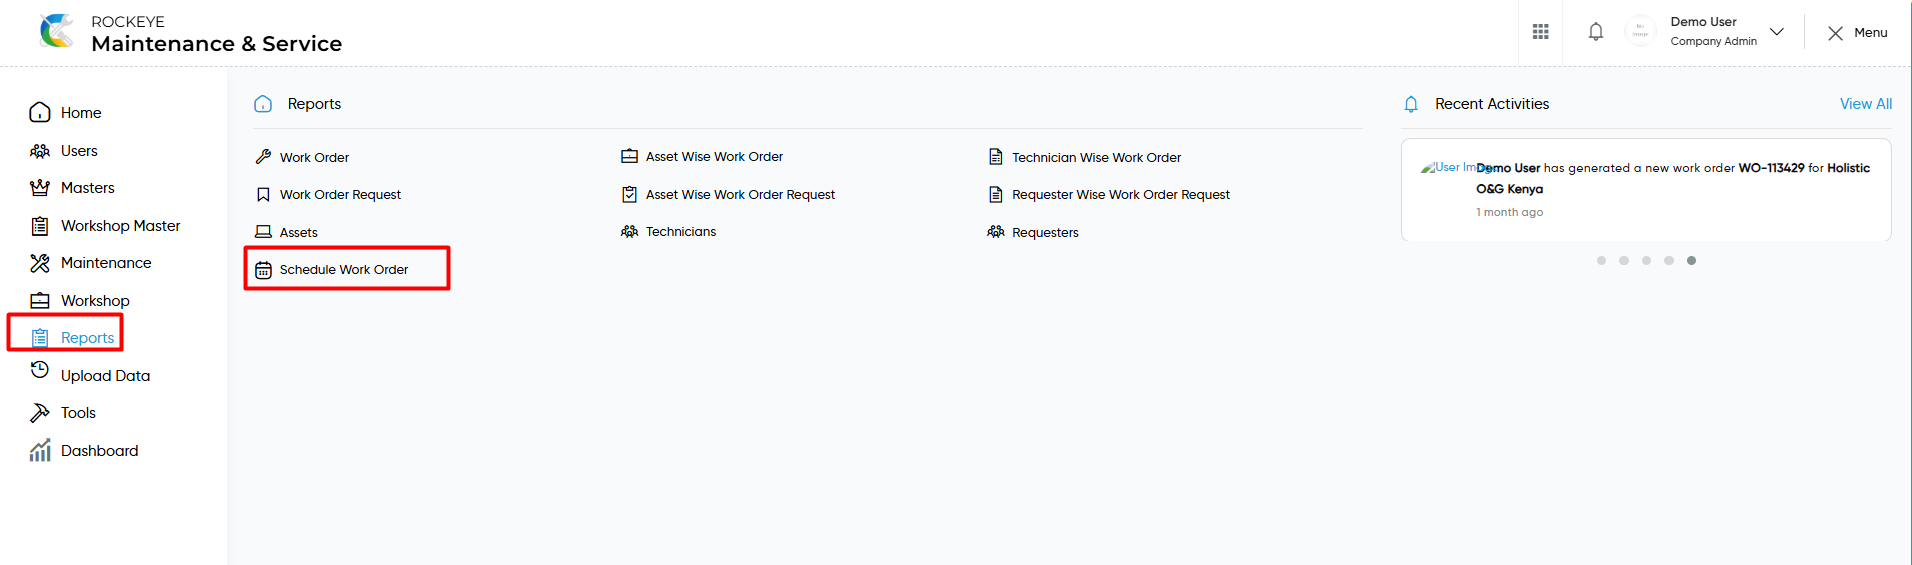Click the Maintenance tools icon
The width and height of the screenshot is (1912, 565).
coord(40,263)
